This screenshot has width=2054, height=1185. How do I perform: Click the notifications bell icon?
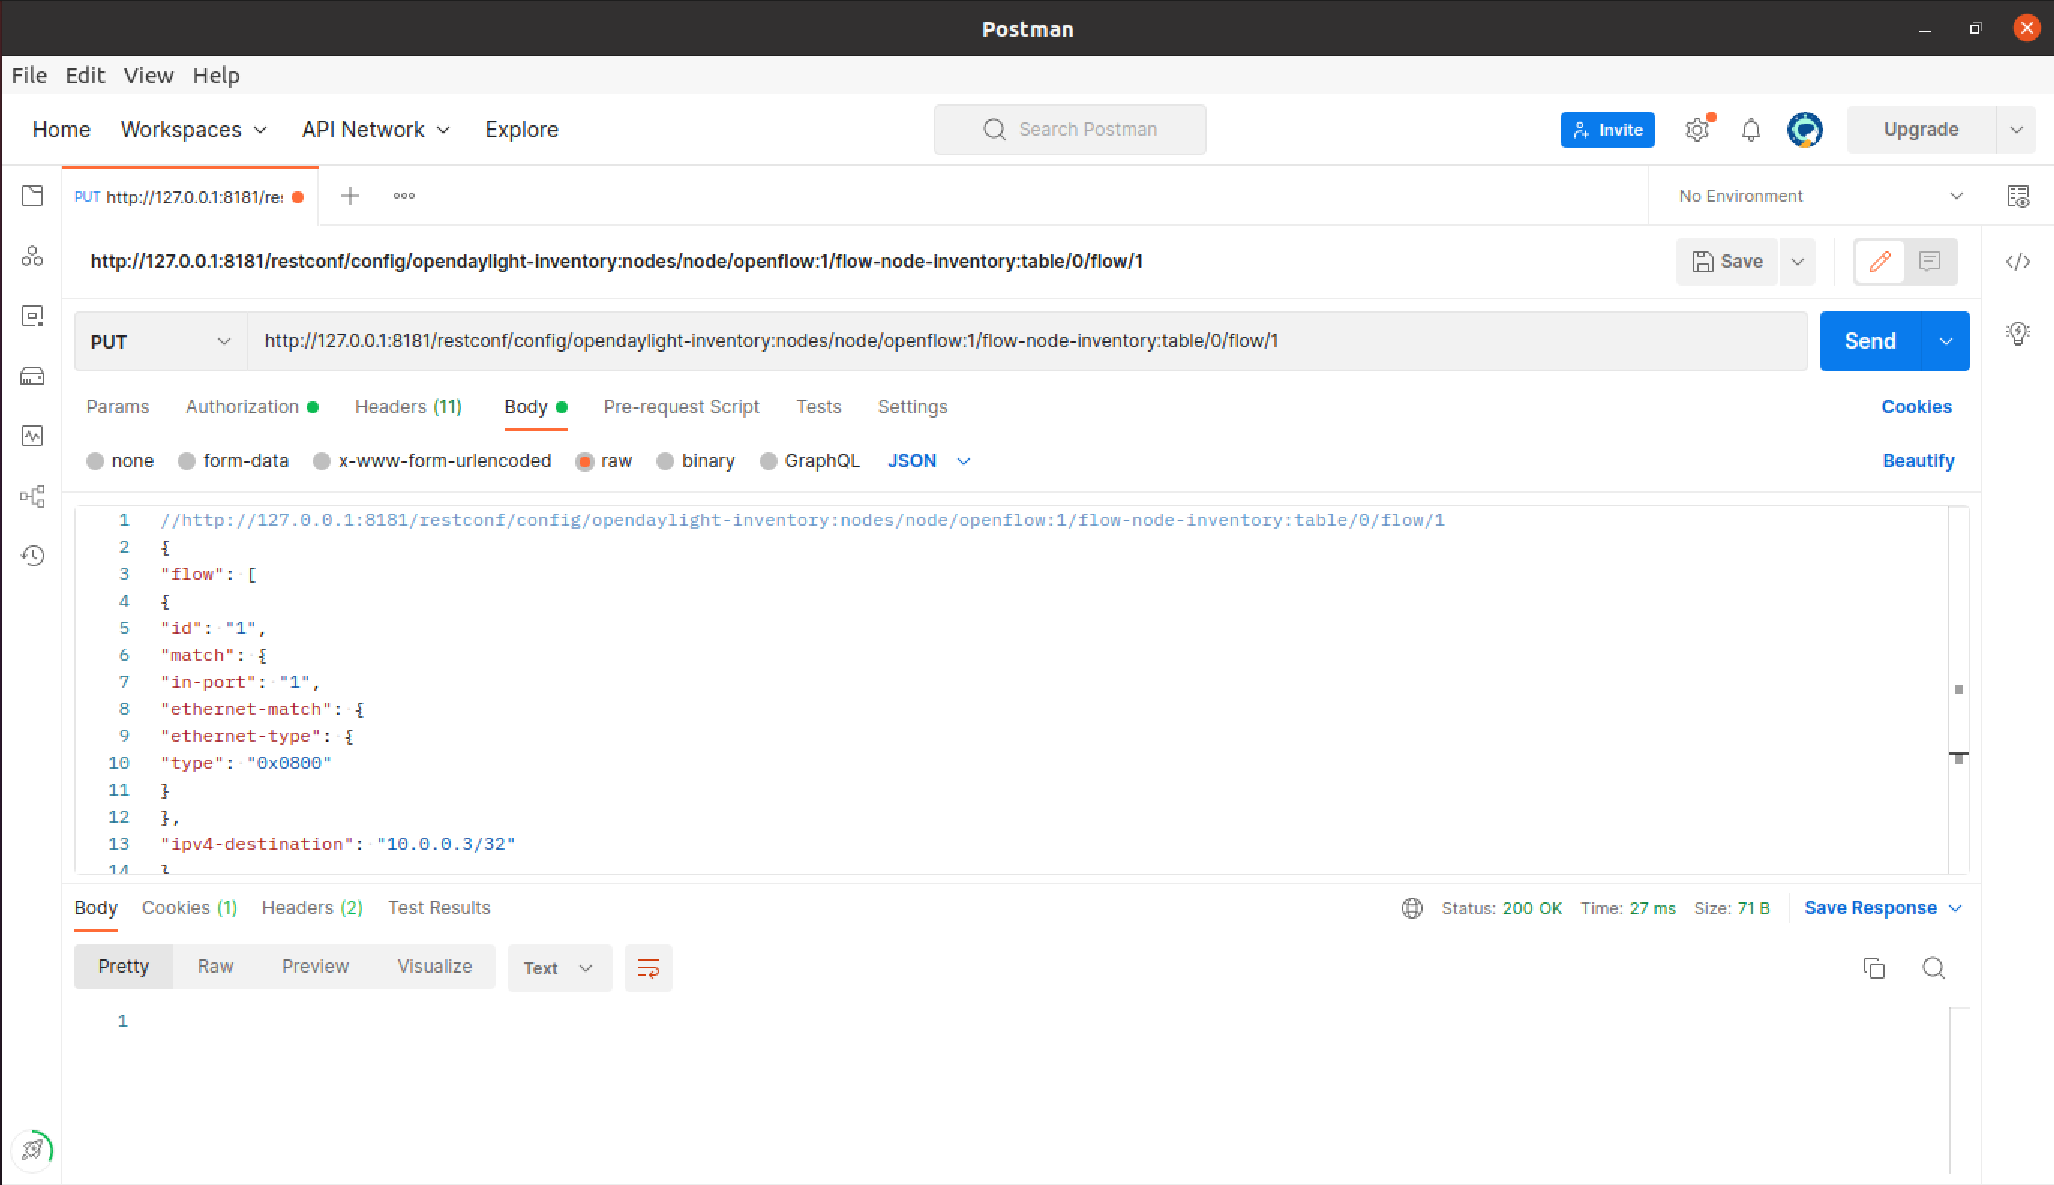[1750, 130]
